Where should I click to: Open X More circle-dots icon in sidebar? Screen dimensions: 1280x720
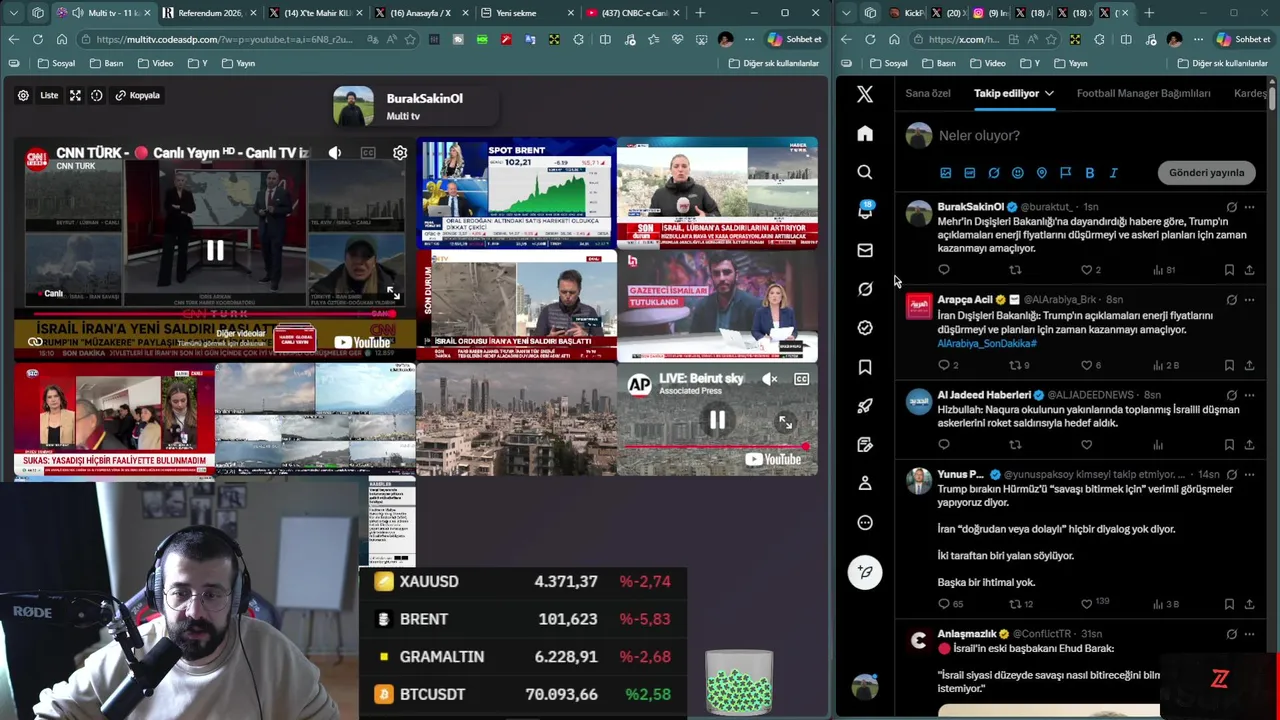pyautogui.click(x=865, y=522)
